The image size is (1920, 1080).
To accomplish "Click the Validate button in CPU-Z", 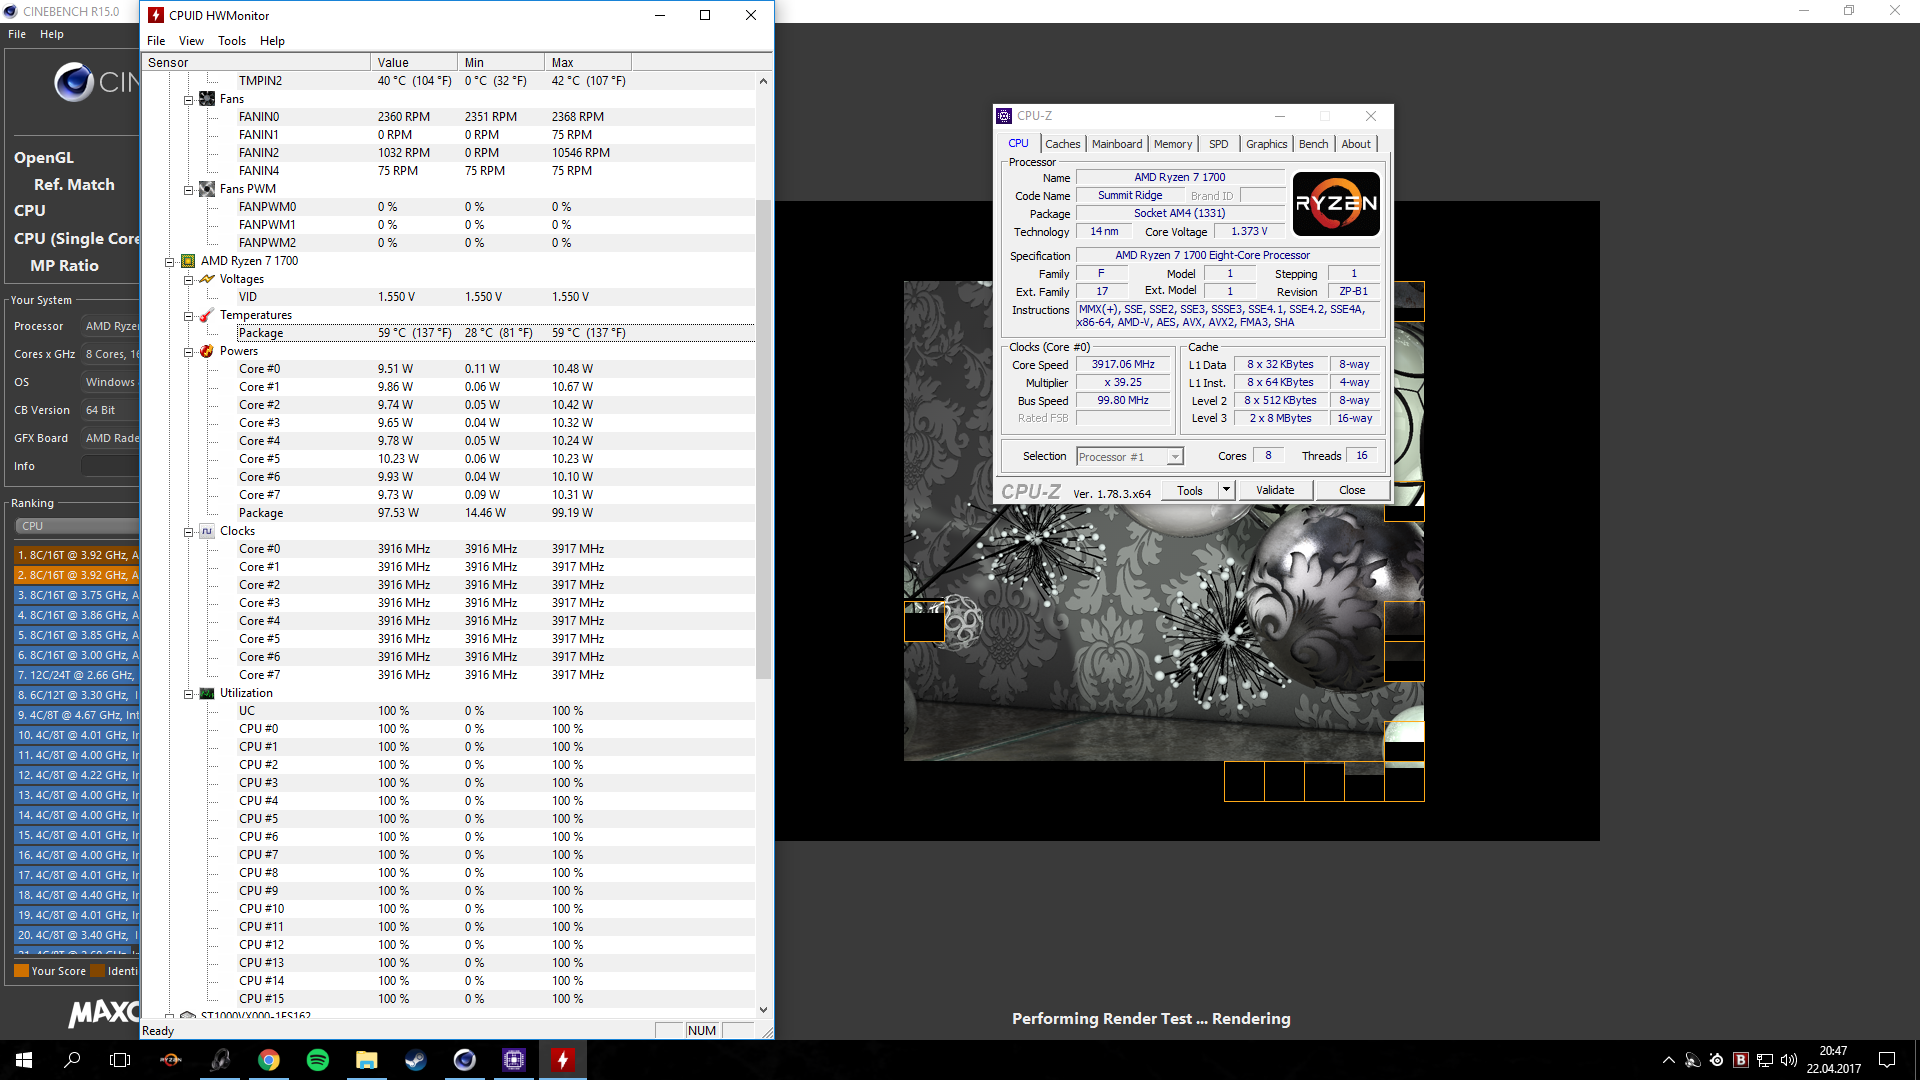I will (x=1275, y=490).
